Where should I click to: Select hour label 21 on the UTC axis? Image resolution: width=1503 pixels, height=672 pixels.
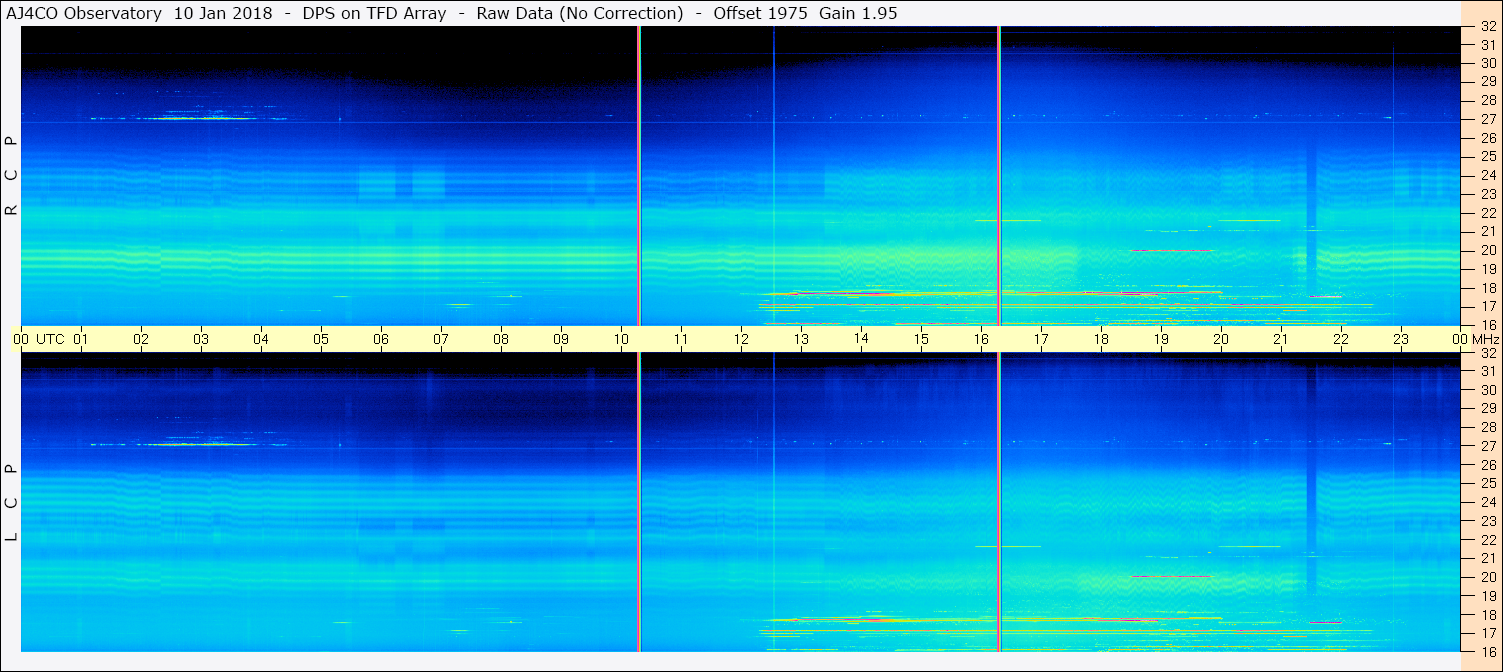tap(1281, 339)
